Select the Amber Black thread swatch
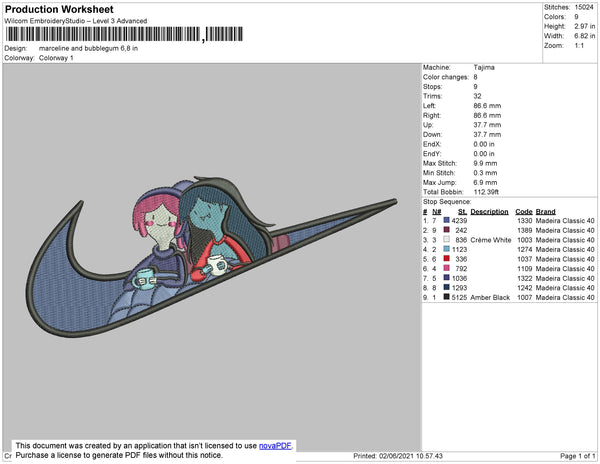The image size is (600, 464). (447, 297)
